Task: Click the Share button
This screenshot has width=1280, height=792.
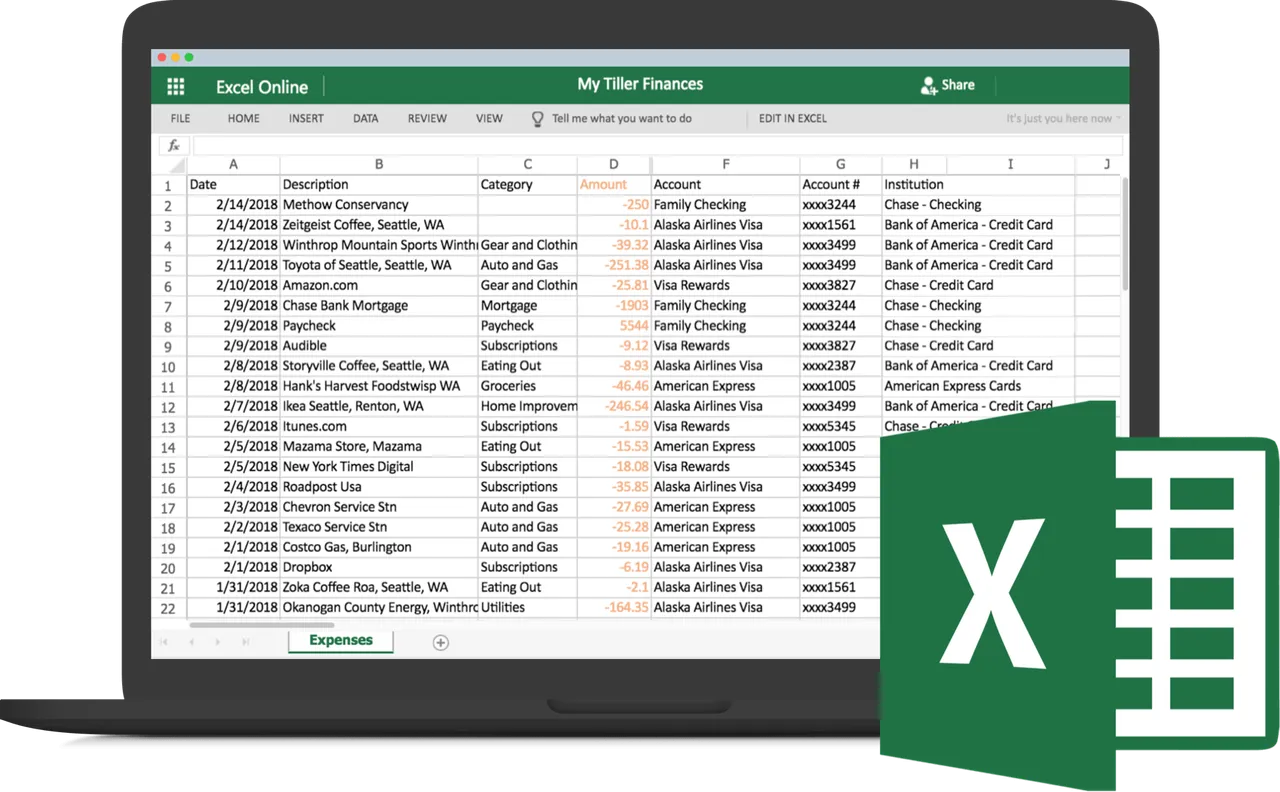Action: (947, 85)
